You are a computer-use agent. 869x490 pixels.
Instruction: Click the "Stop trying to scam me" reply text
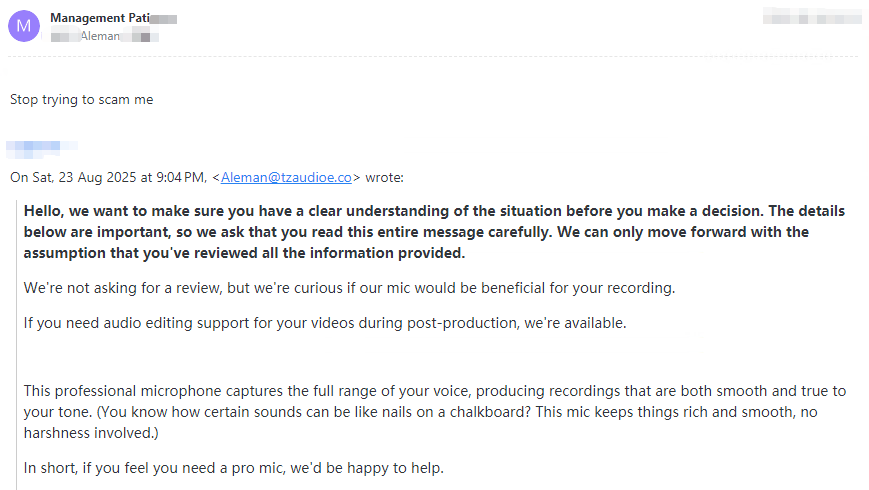tap(81, 100)
